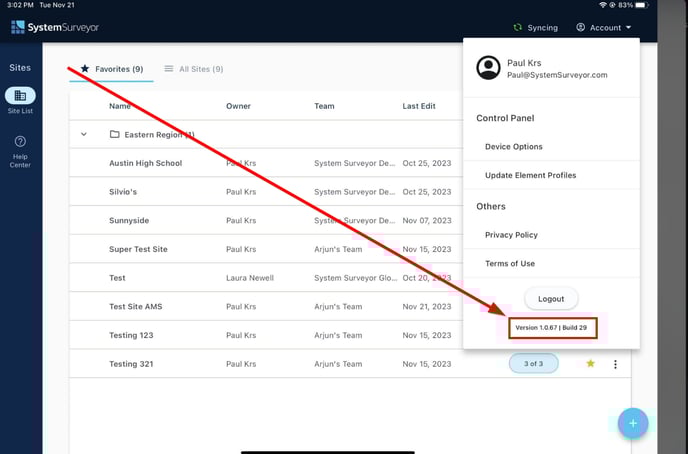Select Update Element Profiles
688x454 pixels.
click(530, 175)
